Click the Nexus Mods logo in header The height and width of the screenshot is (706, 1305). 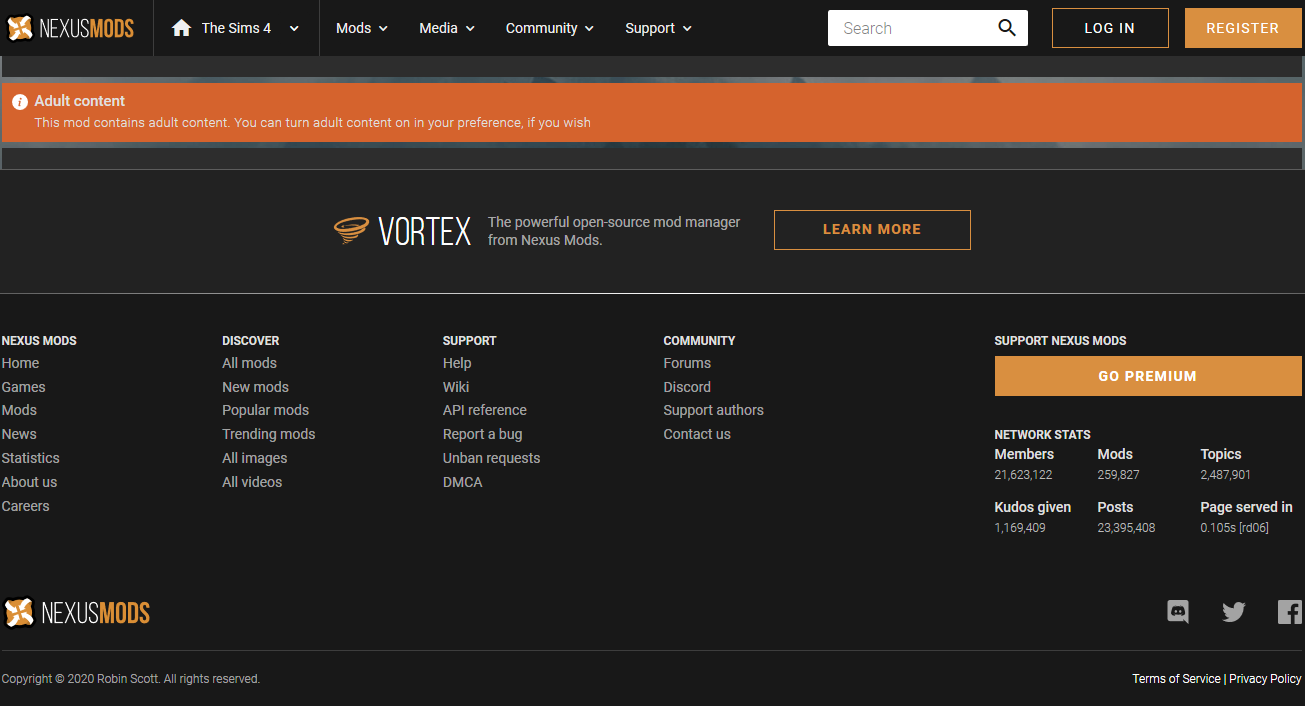pyautogui.click(x=70, y=28)
